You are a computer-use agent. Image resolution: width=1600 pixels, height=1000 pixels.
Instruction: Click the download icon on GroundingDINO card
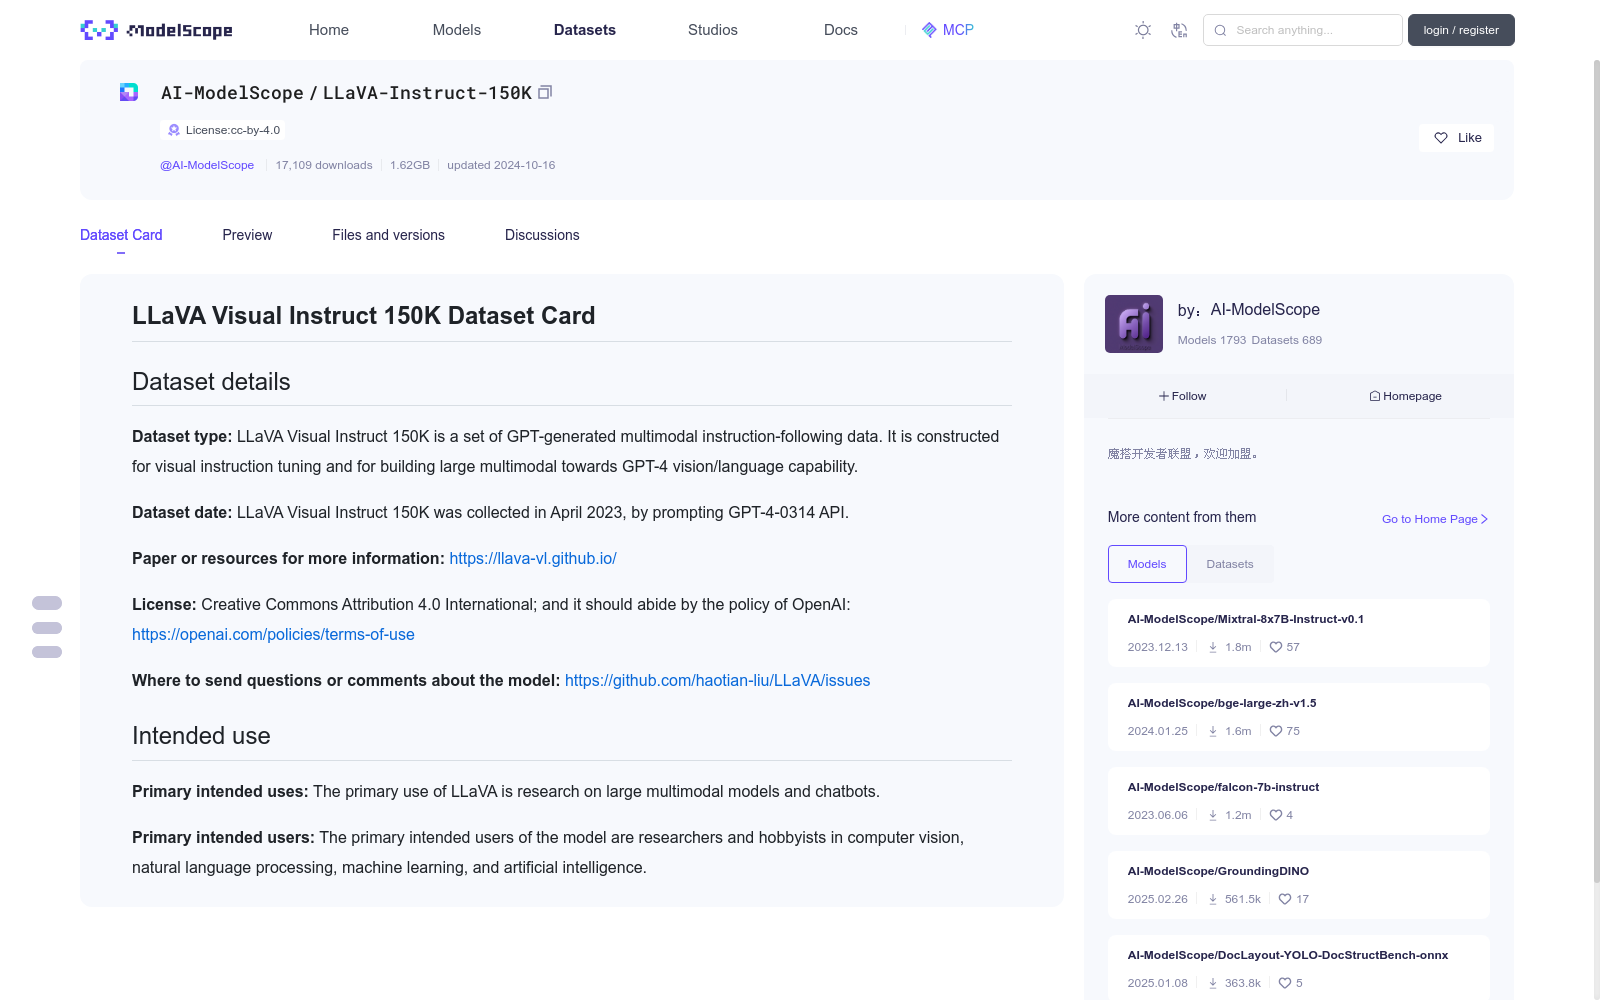pyautogui.click(x=1213, y=899)
